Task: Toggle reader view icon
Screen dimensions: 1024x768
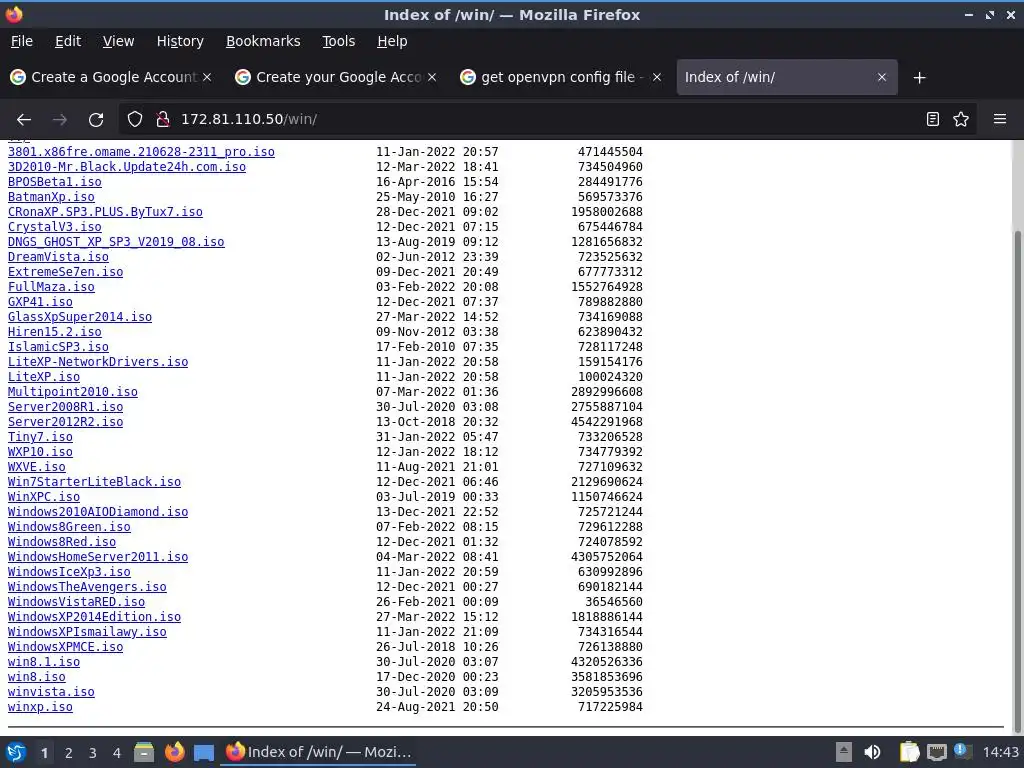Action: point(933,119)
